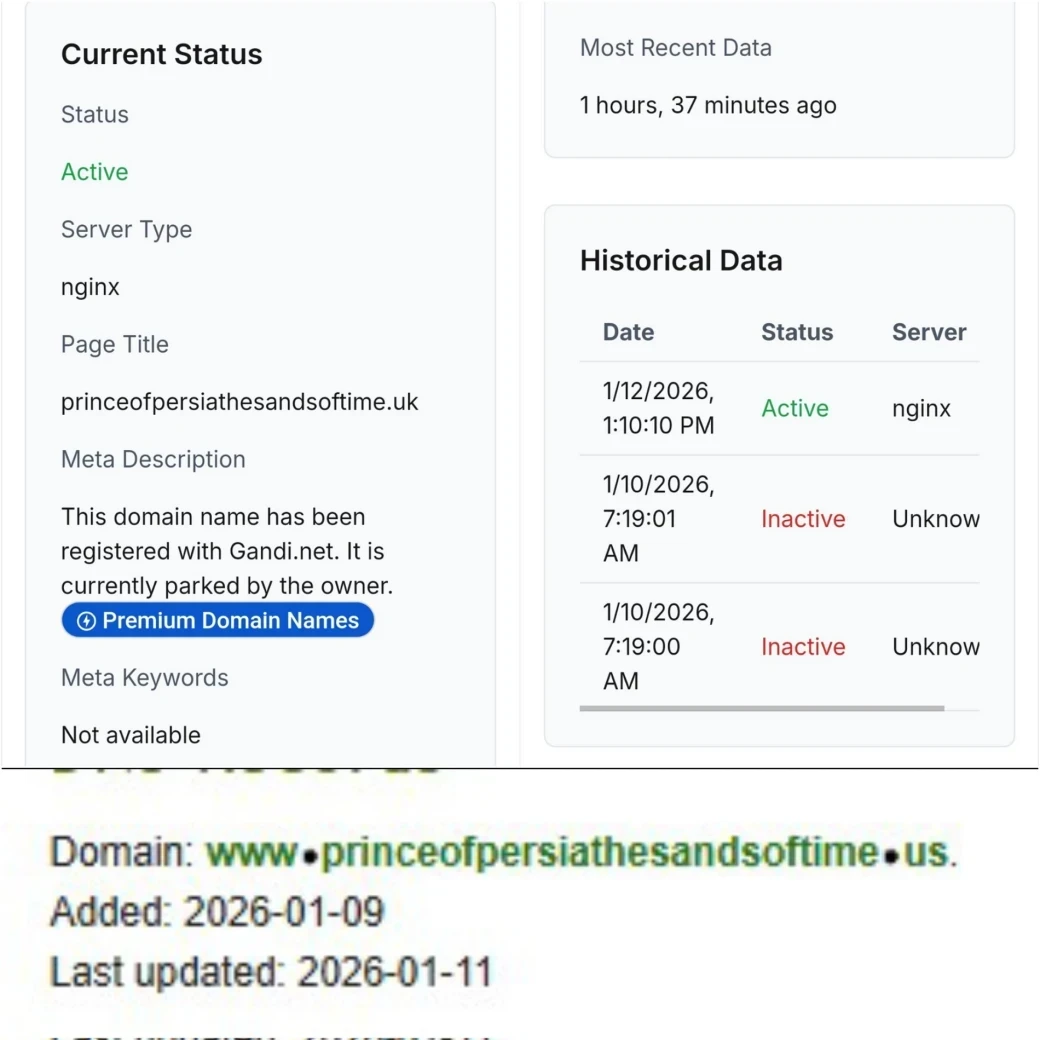
Task: Click the Server column header
Action: (928, 332)
